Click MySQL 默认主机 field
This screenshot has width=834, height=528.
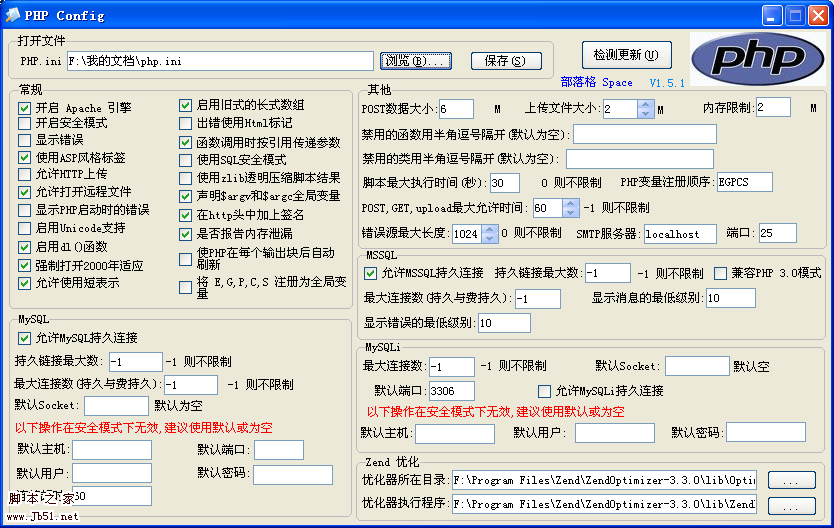[112, 450]
